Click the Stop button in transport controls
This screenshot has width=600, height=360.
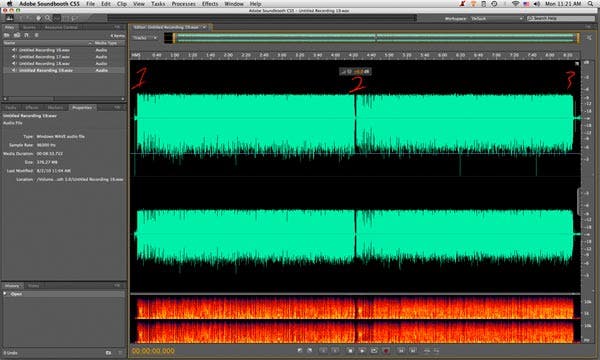[350, 350]
